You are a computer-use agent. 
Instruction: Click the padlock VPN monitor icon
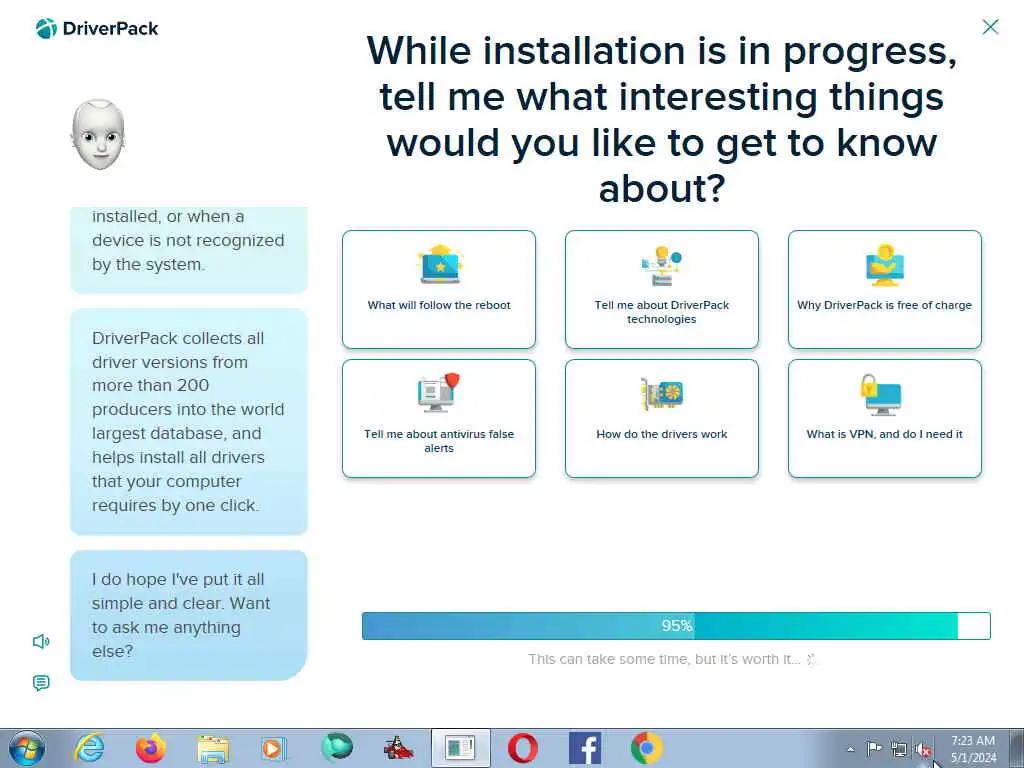880,394
